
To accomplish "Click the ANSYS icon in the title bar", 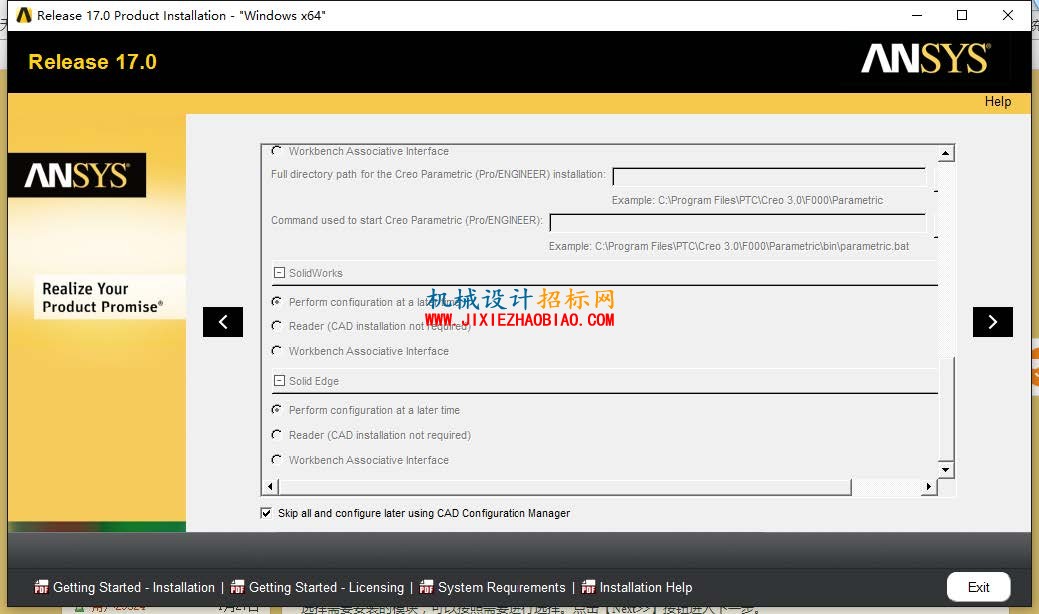I will [24, 15].
